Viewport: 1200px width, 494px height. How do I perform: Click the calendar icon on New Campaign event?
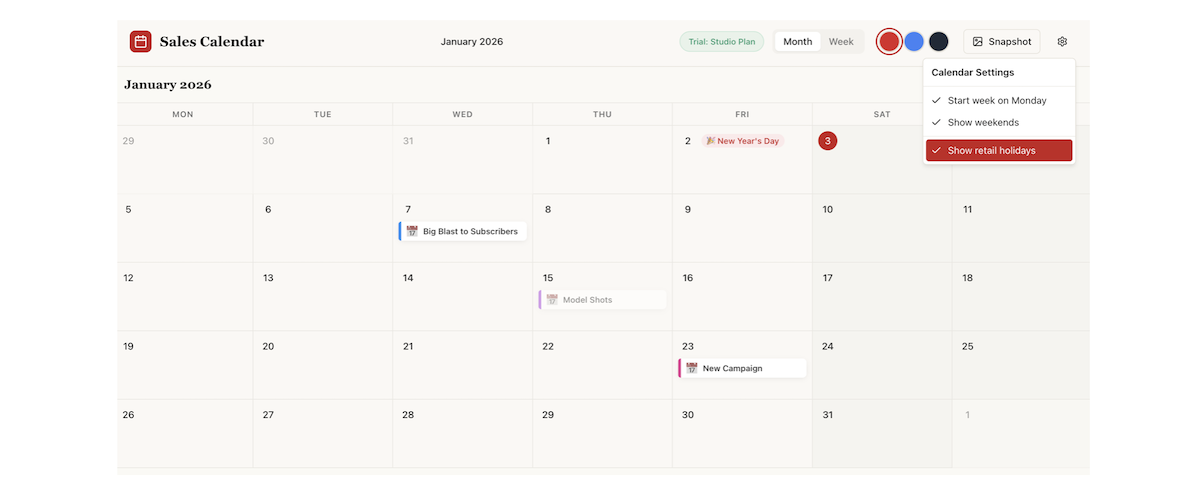click(x=692, y=368)
